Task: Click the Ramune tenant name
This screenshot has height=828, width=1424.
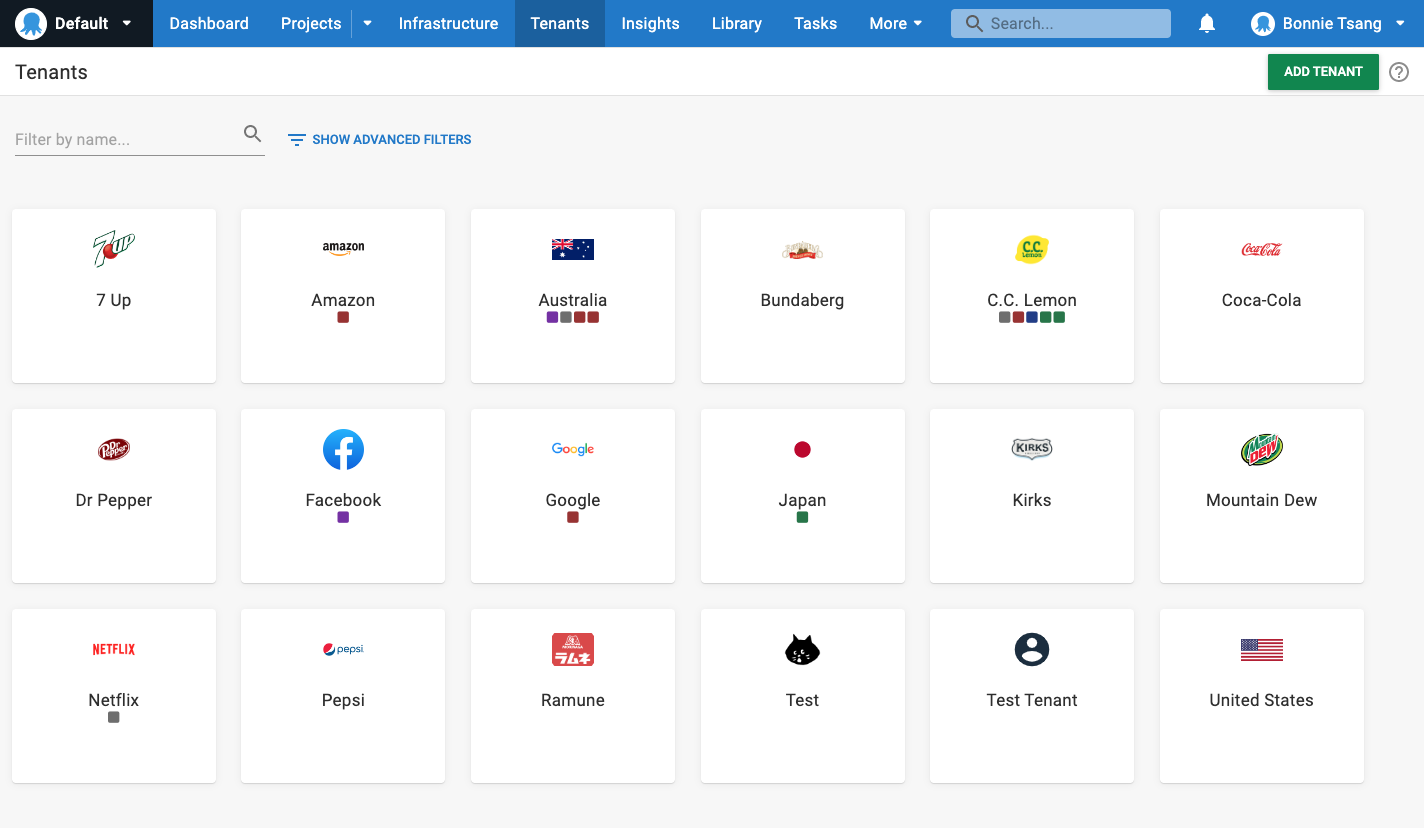Action: coord(573,700)
